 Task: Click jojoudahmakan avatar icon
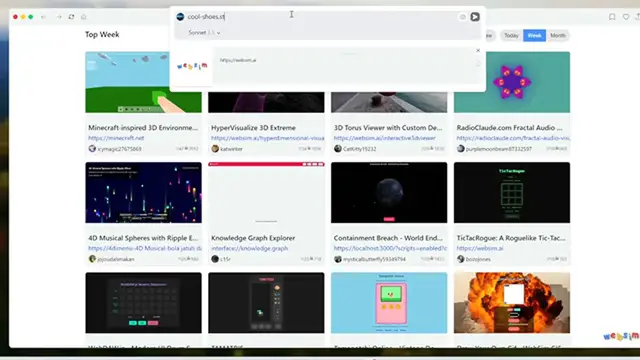[92, 259]
